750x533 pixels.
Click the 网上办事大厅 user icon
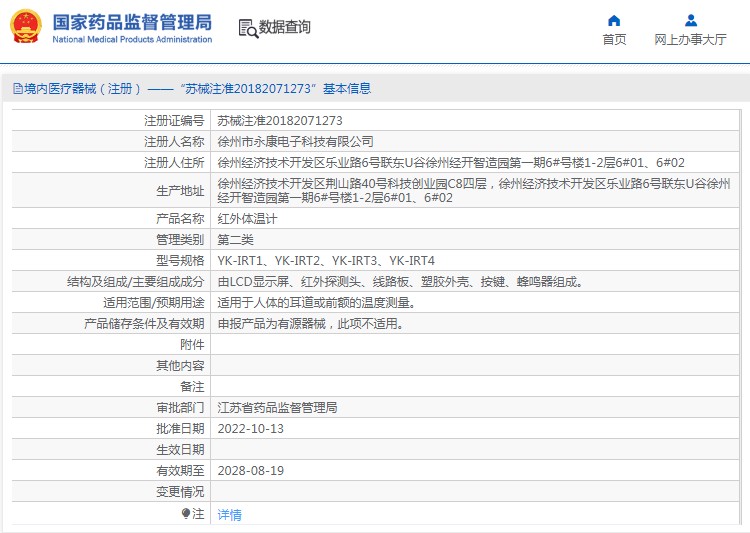click(x=691, y=21)
